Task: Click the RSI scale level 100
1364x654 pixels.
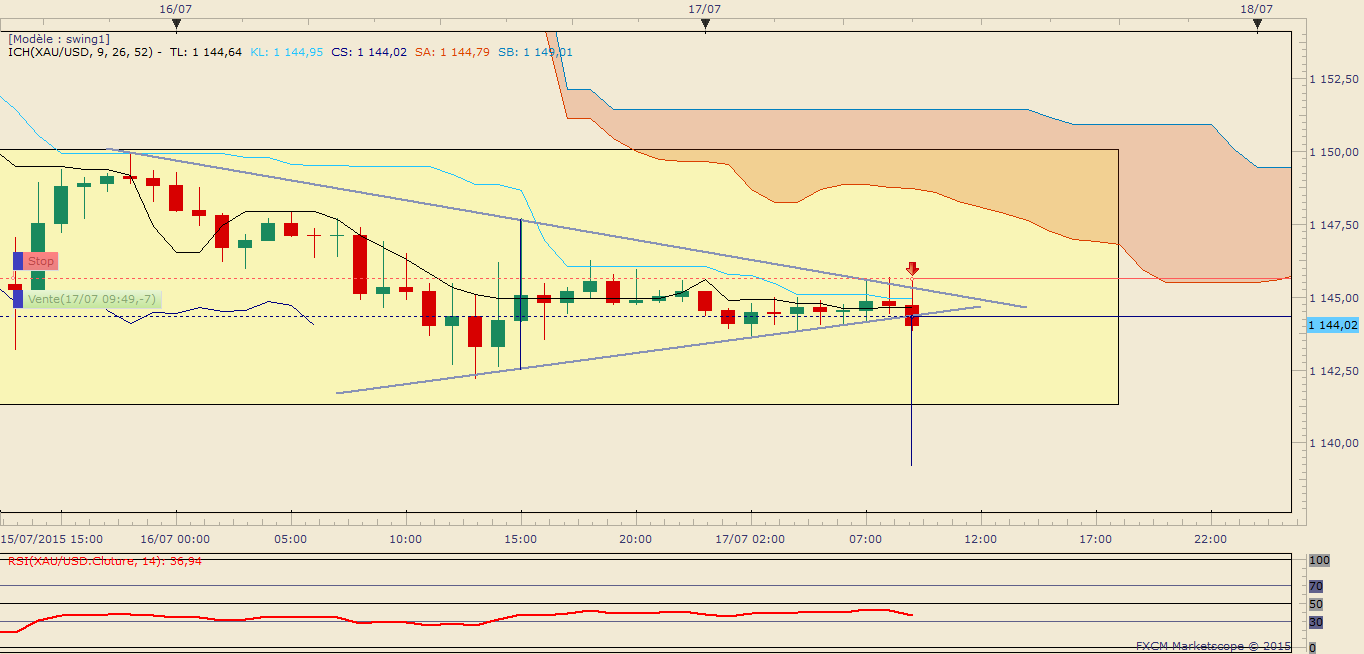Action: [1318, 560]
